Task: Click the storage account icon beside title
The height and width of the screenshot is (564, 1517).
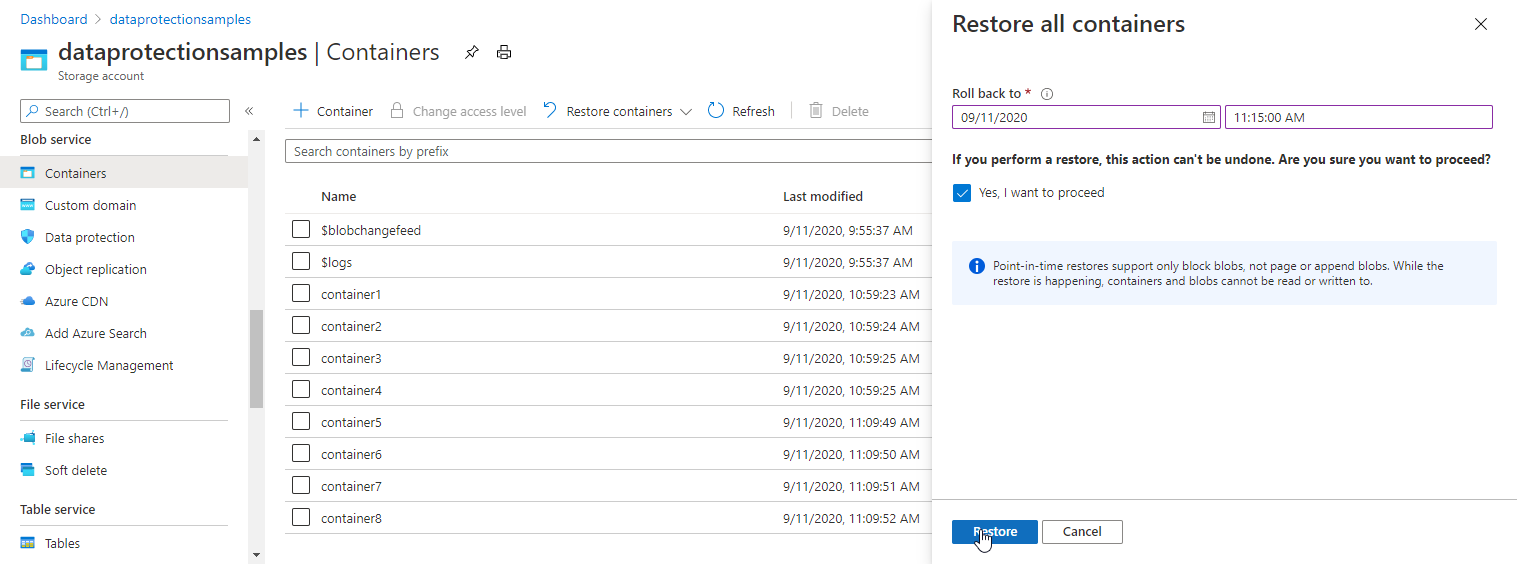Action: point(34,61)
